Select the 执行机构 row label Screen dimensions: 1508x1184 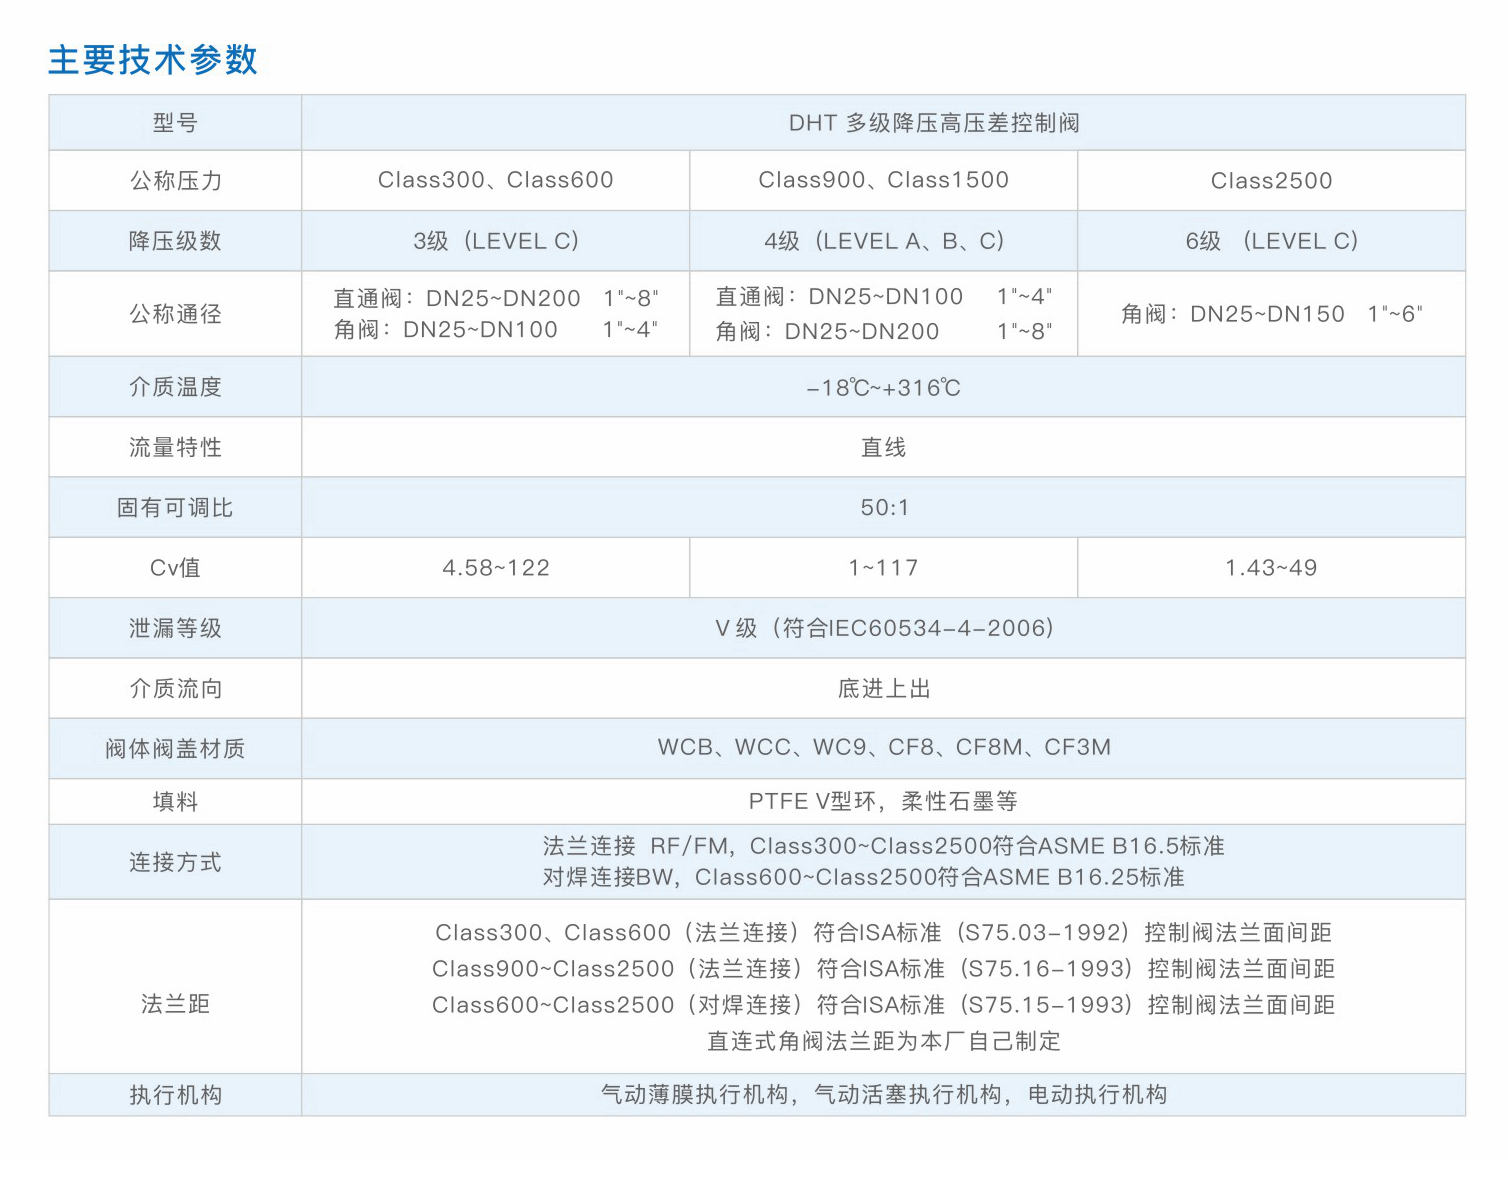pos(175,1095)
